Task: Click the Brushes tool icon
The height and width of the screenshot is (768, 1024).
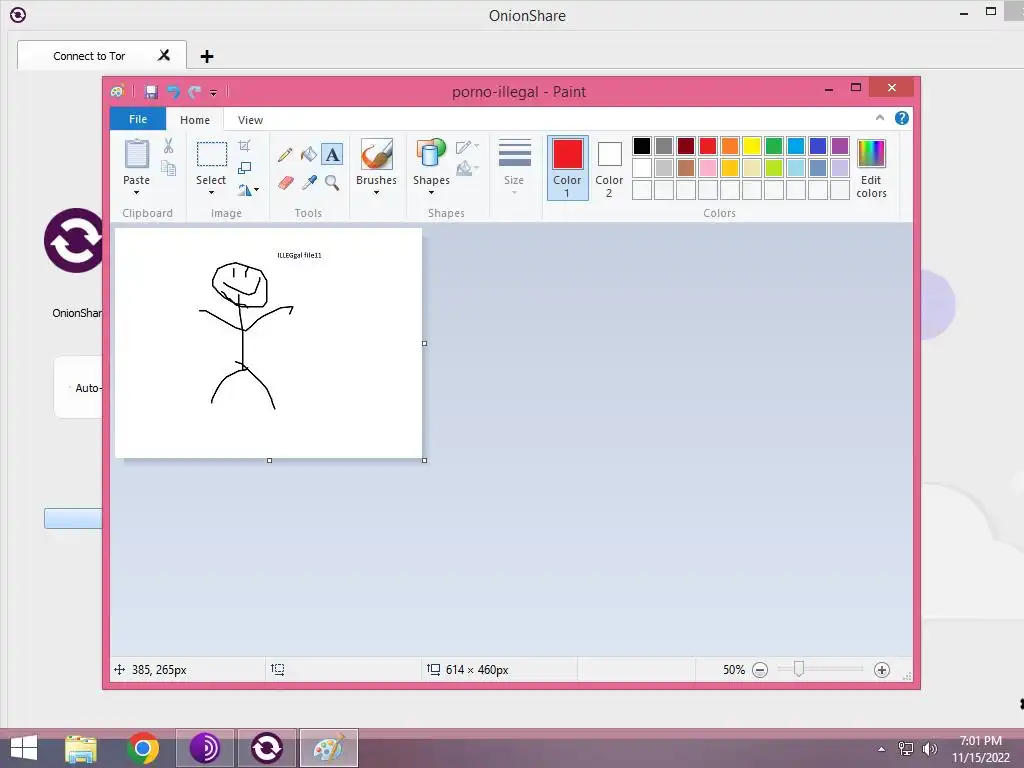Action: point(377,155)
